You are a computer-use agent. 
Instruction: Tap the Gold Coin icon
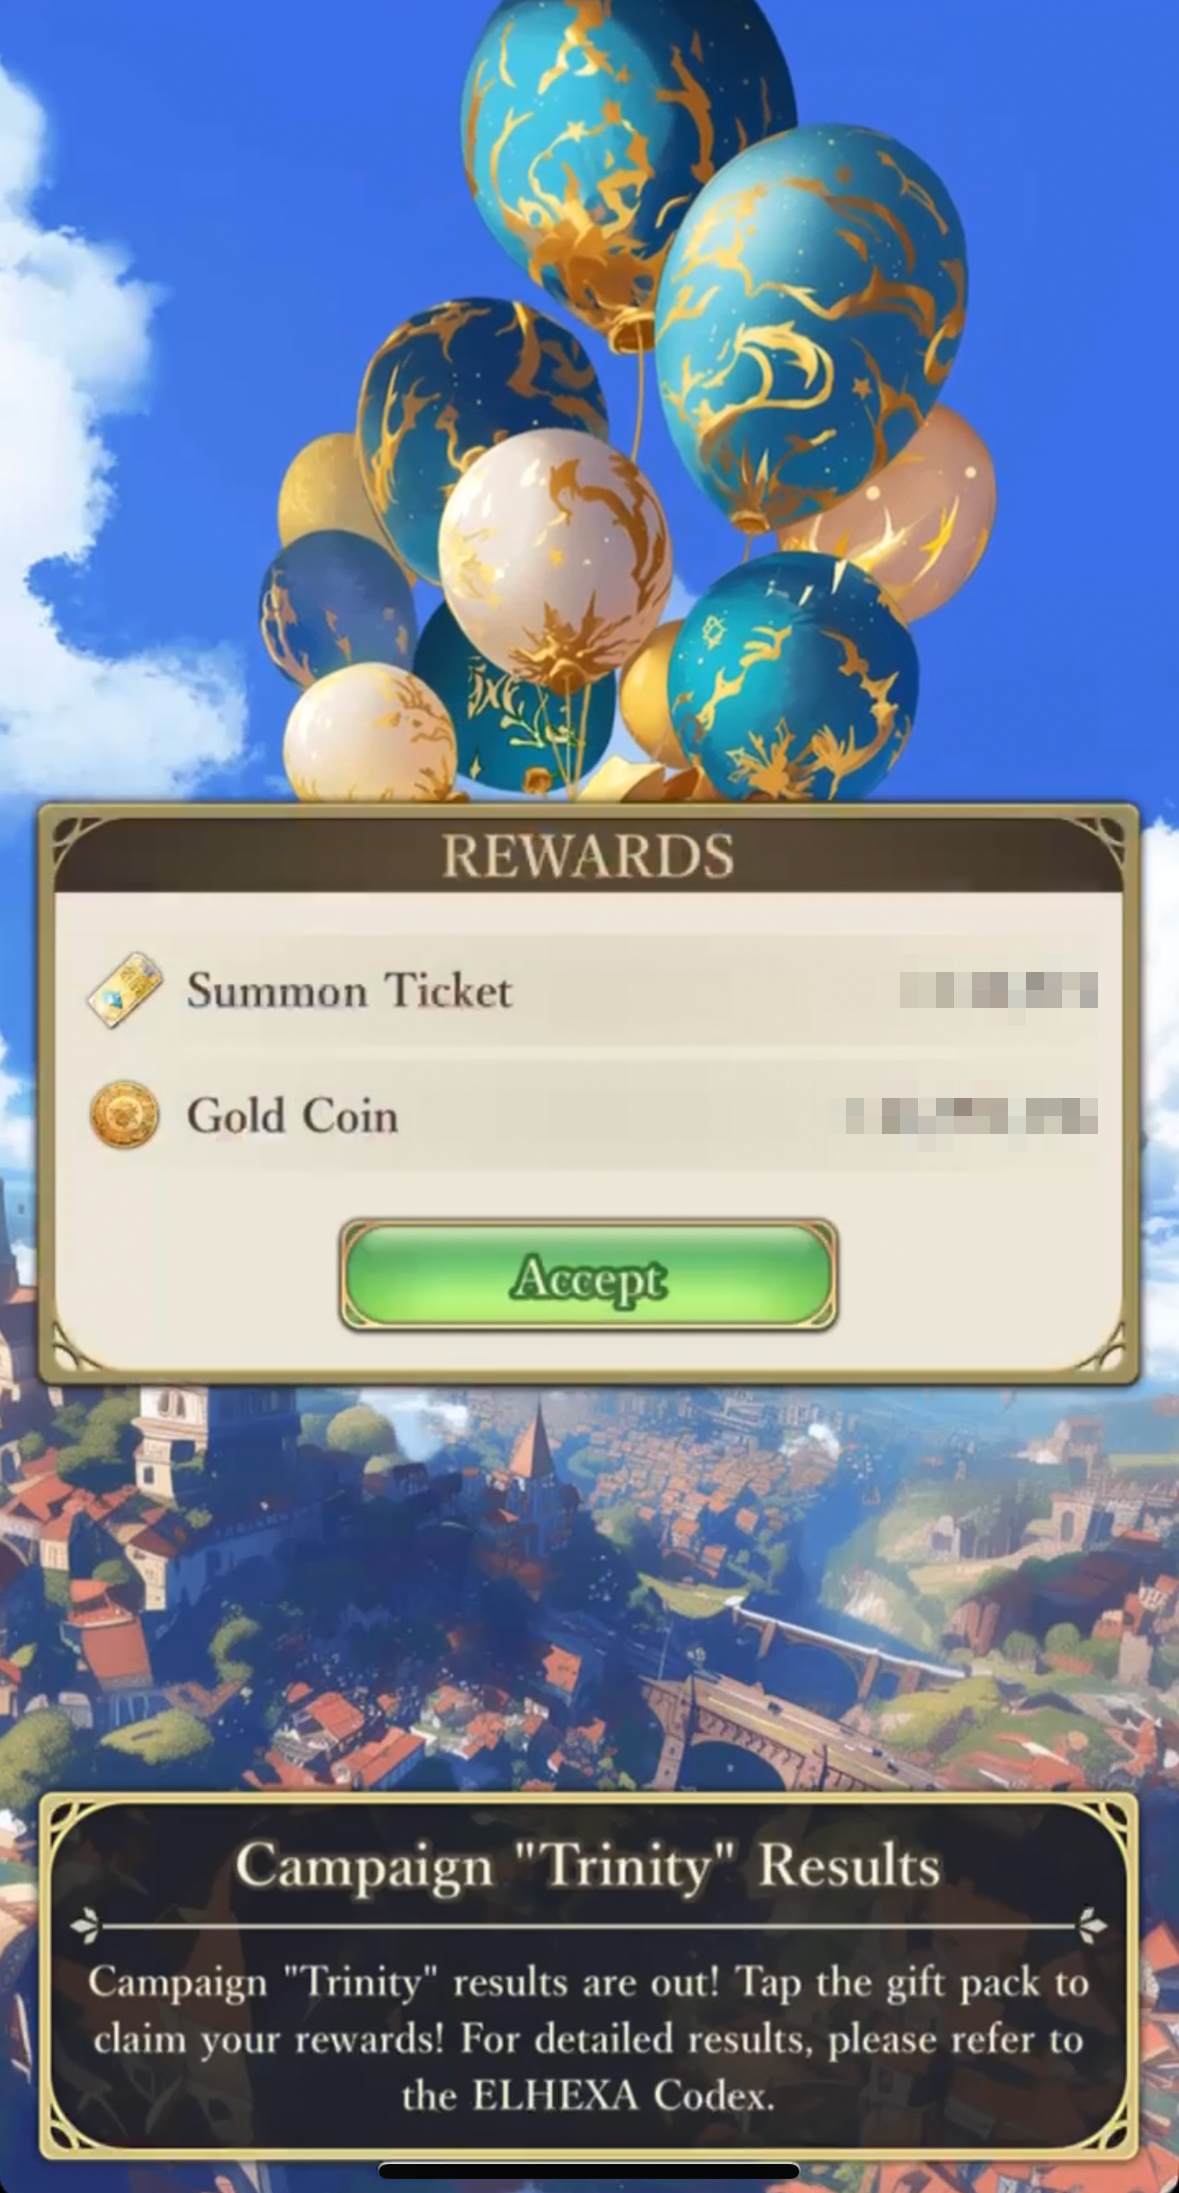click(x=125, y=1115)
